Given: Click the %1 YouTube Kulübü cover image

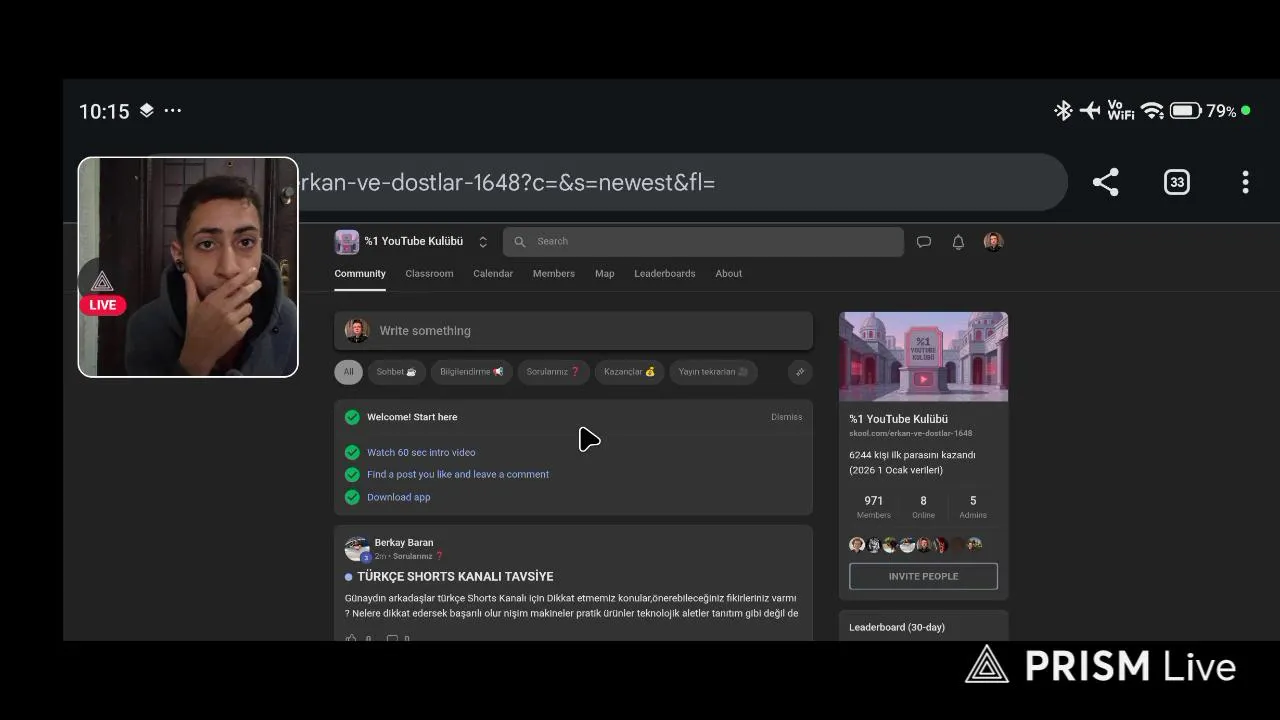Looking at the screenshot, I should coord(923,357).
